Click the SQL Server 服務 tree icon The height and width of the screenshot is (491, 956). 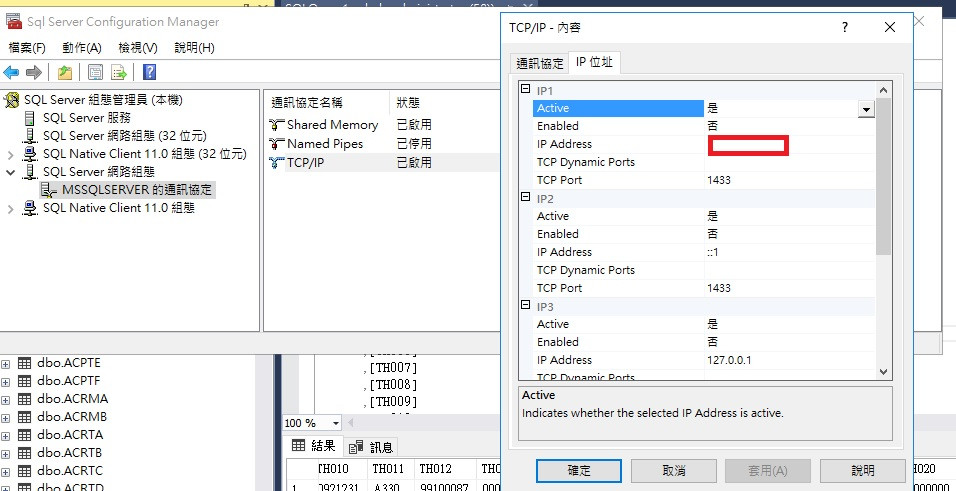click(29, 118)
